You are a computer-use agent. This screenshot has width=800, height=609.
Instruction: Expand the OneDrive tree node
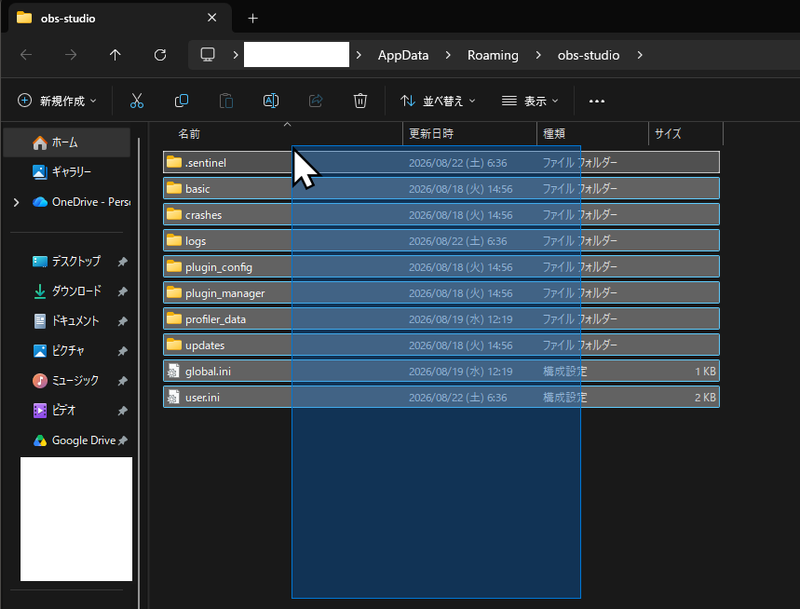[16, 202]
